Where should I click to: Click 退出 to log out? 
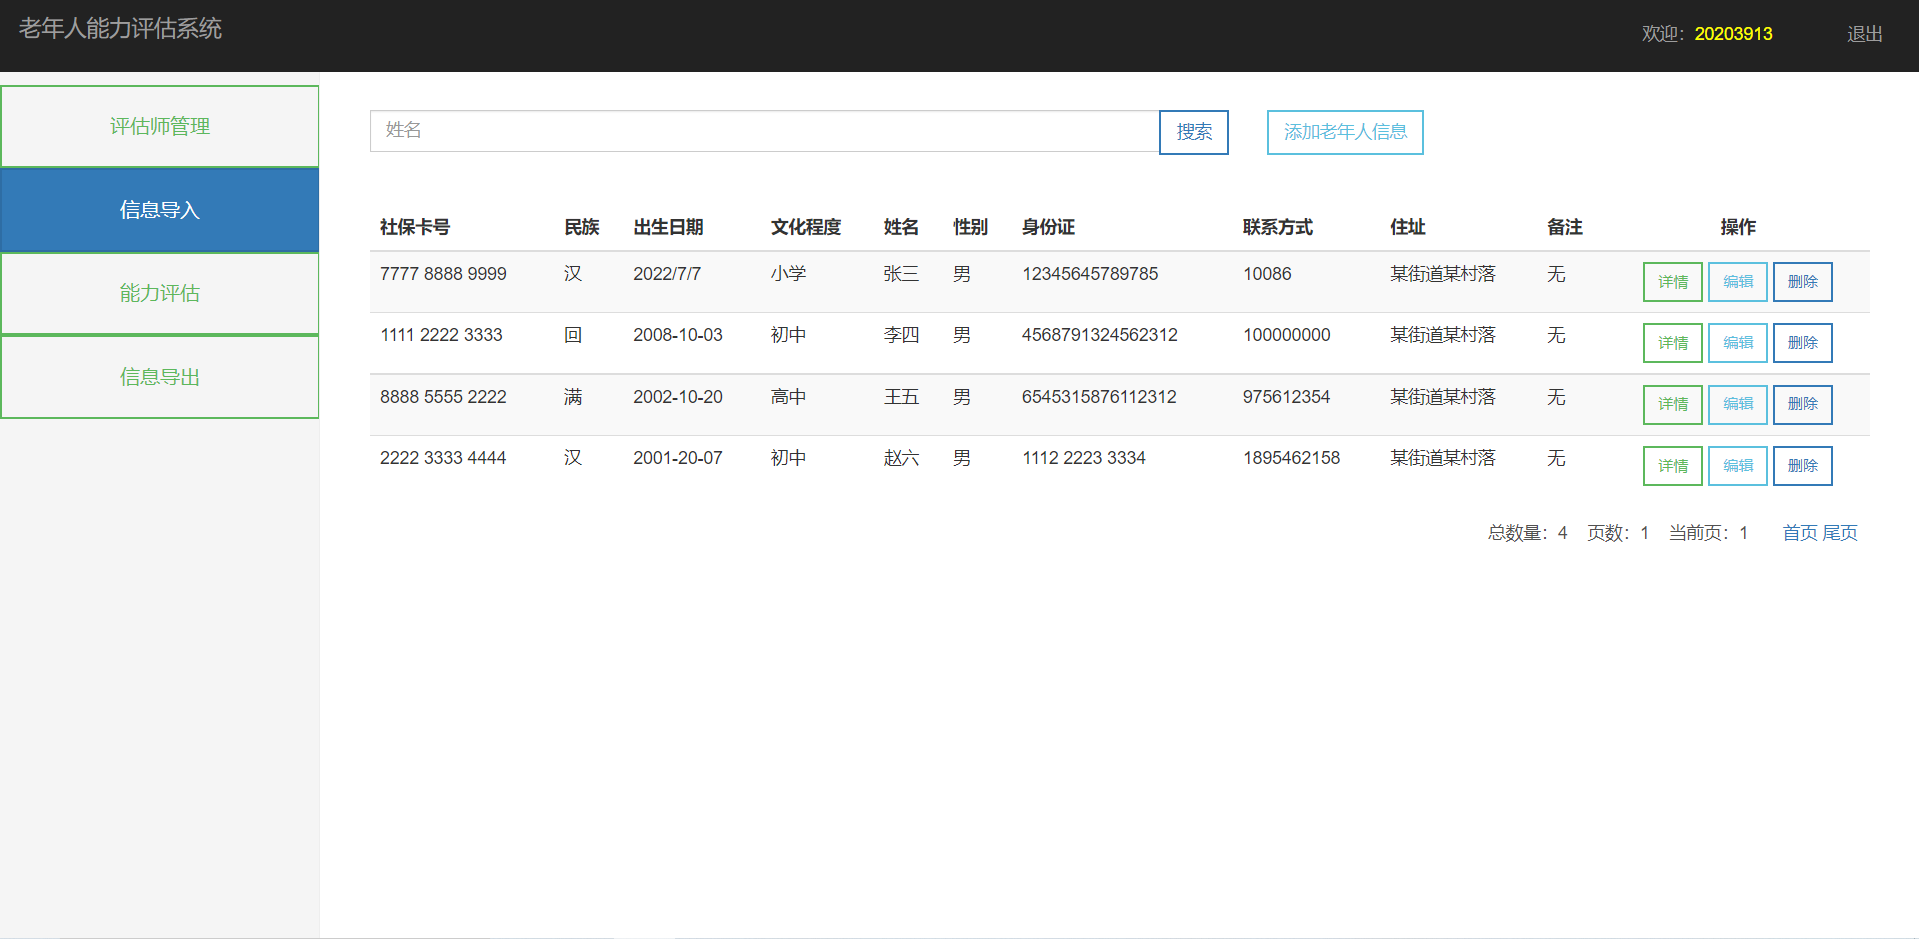tap(1865, 34)
